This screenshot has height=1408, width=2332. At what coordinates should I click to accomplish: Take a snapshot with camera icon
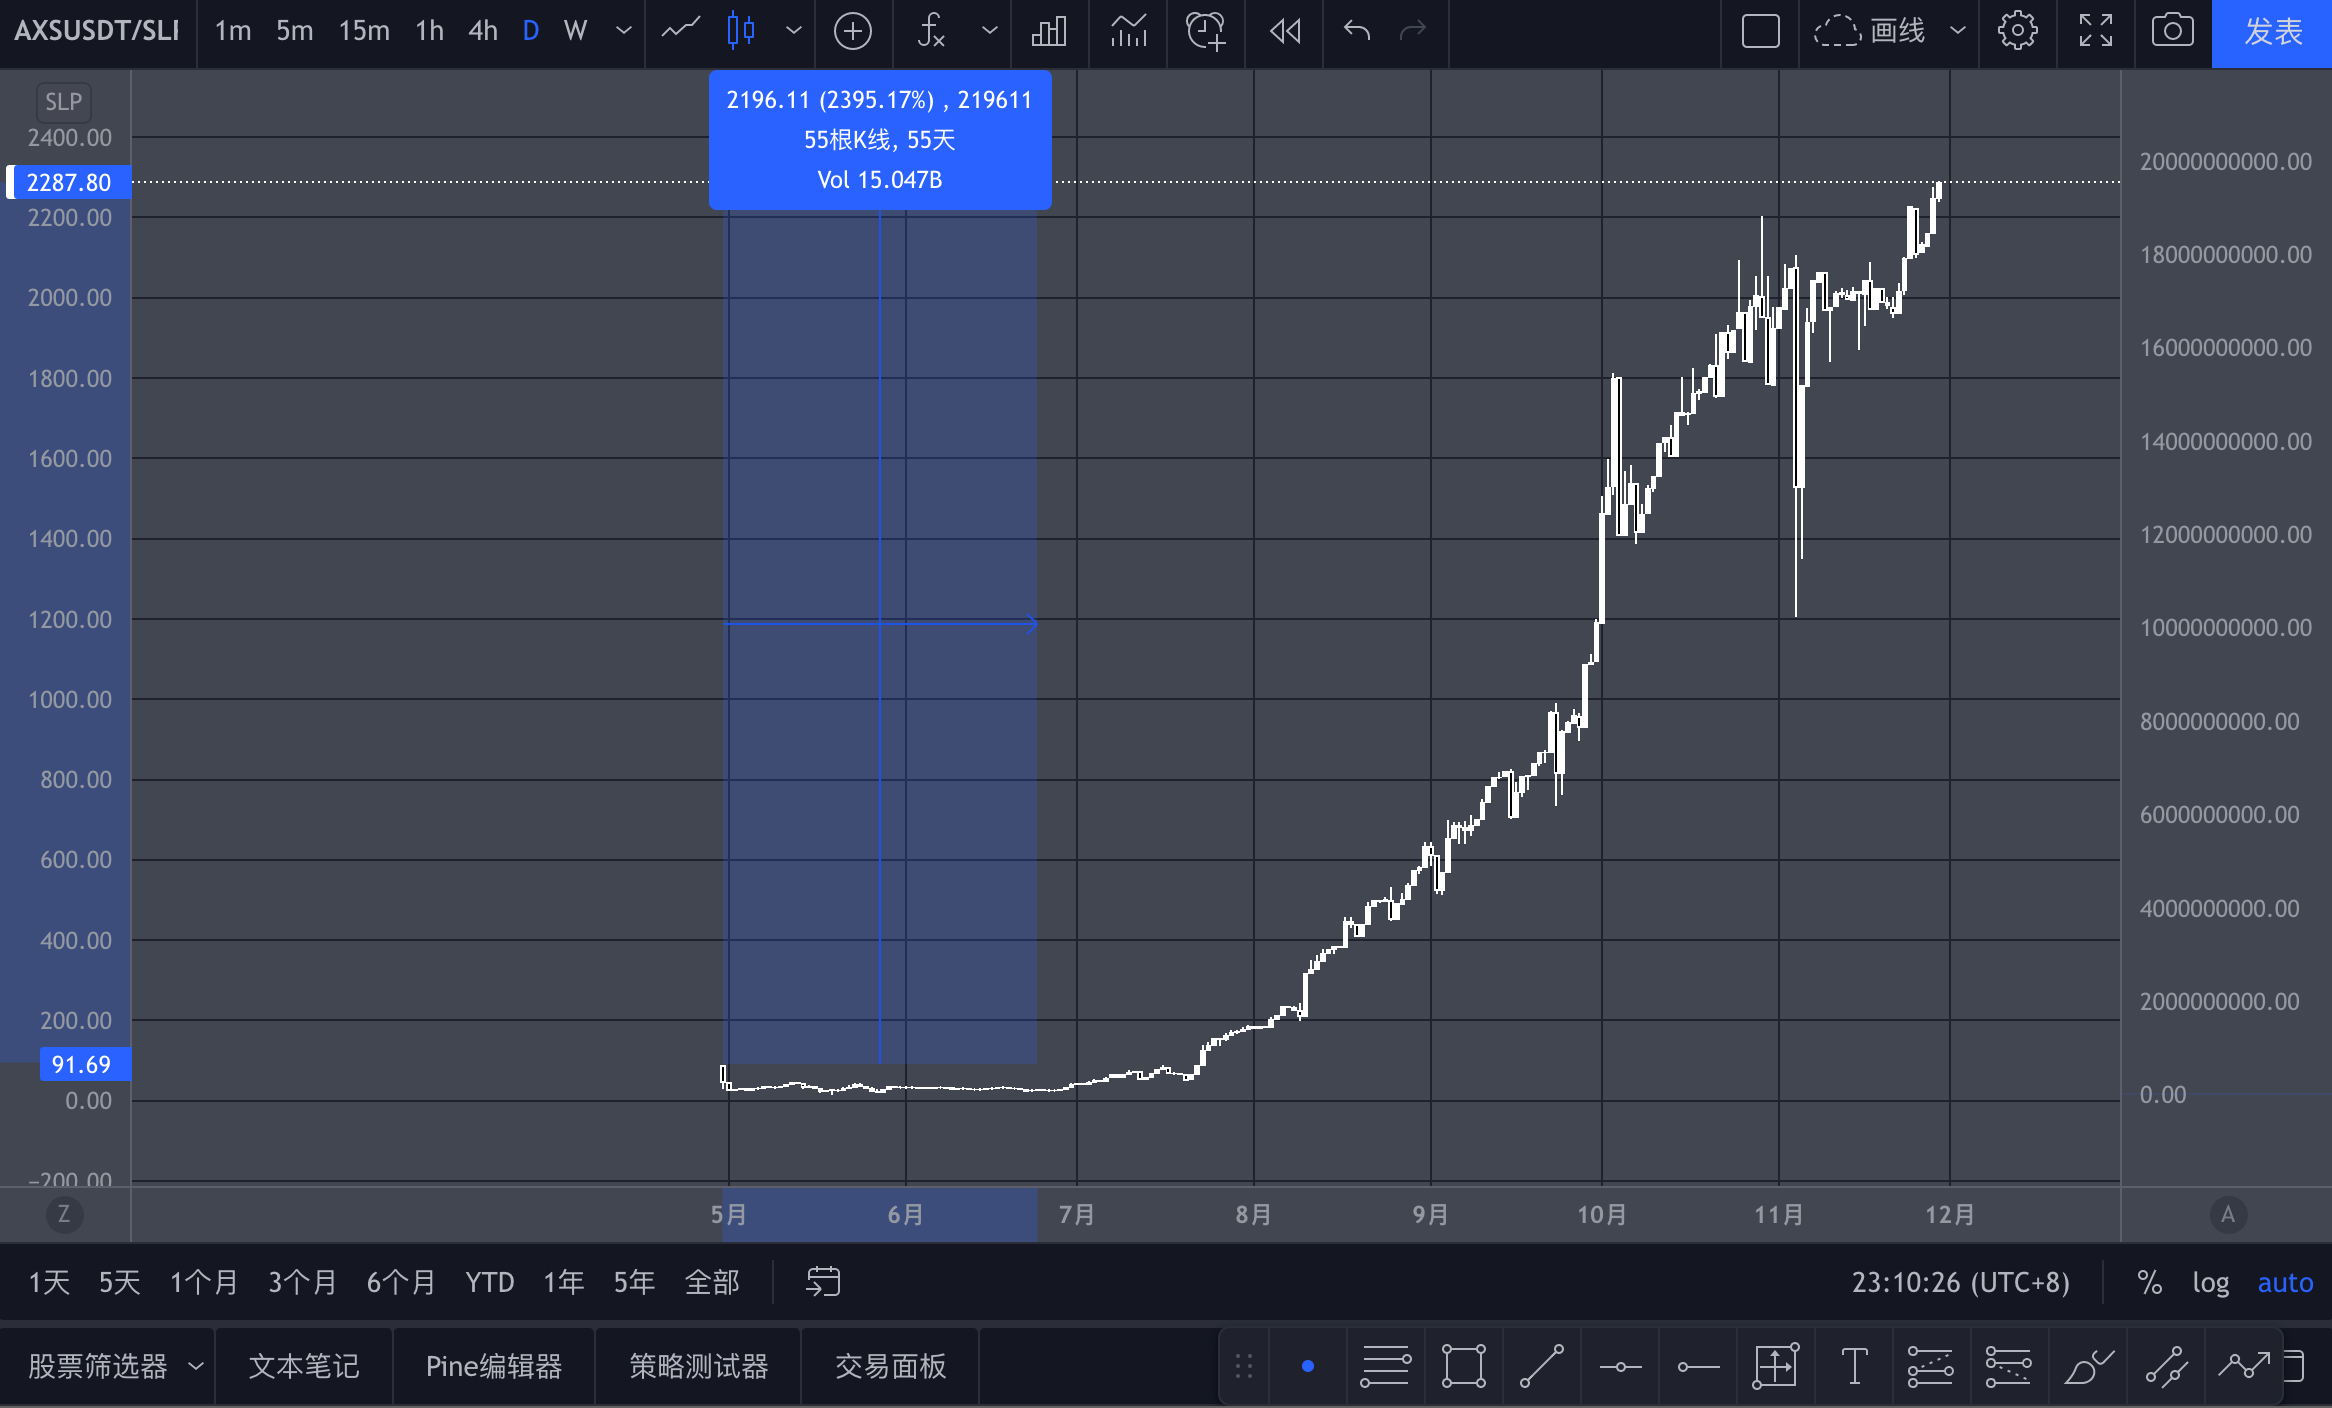(x=2172, y=31)
